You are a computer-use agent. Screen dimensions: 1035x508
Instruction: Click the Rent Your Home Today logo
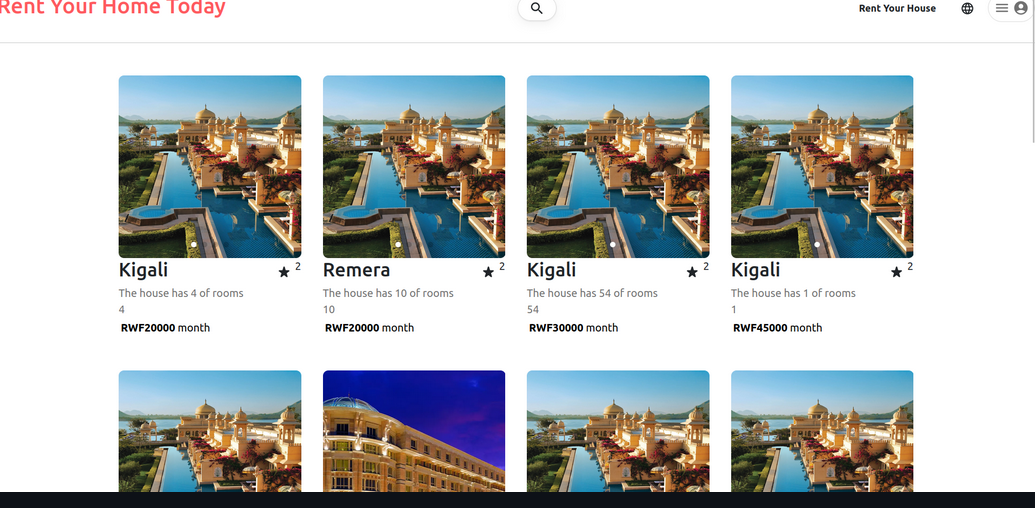[111, 8]
